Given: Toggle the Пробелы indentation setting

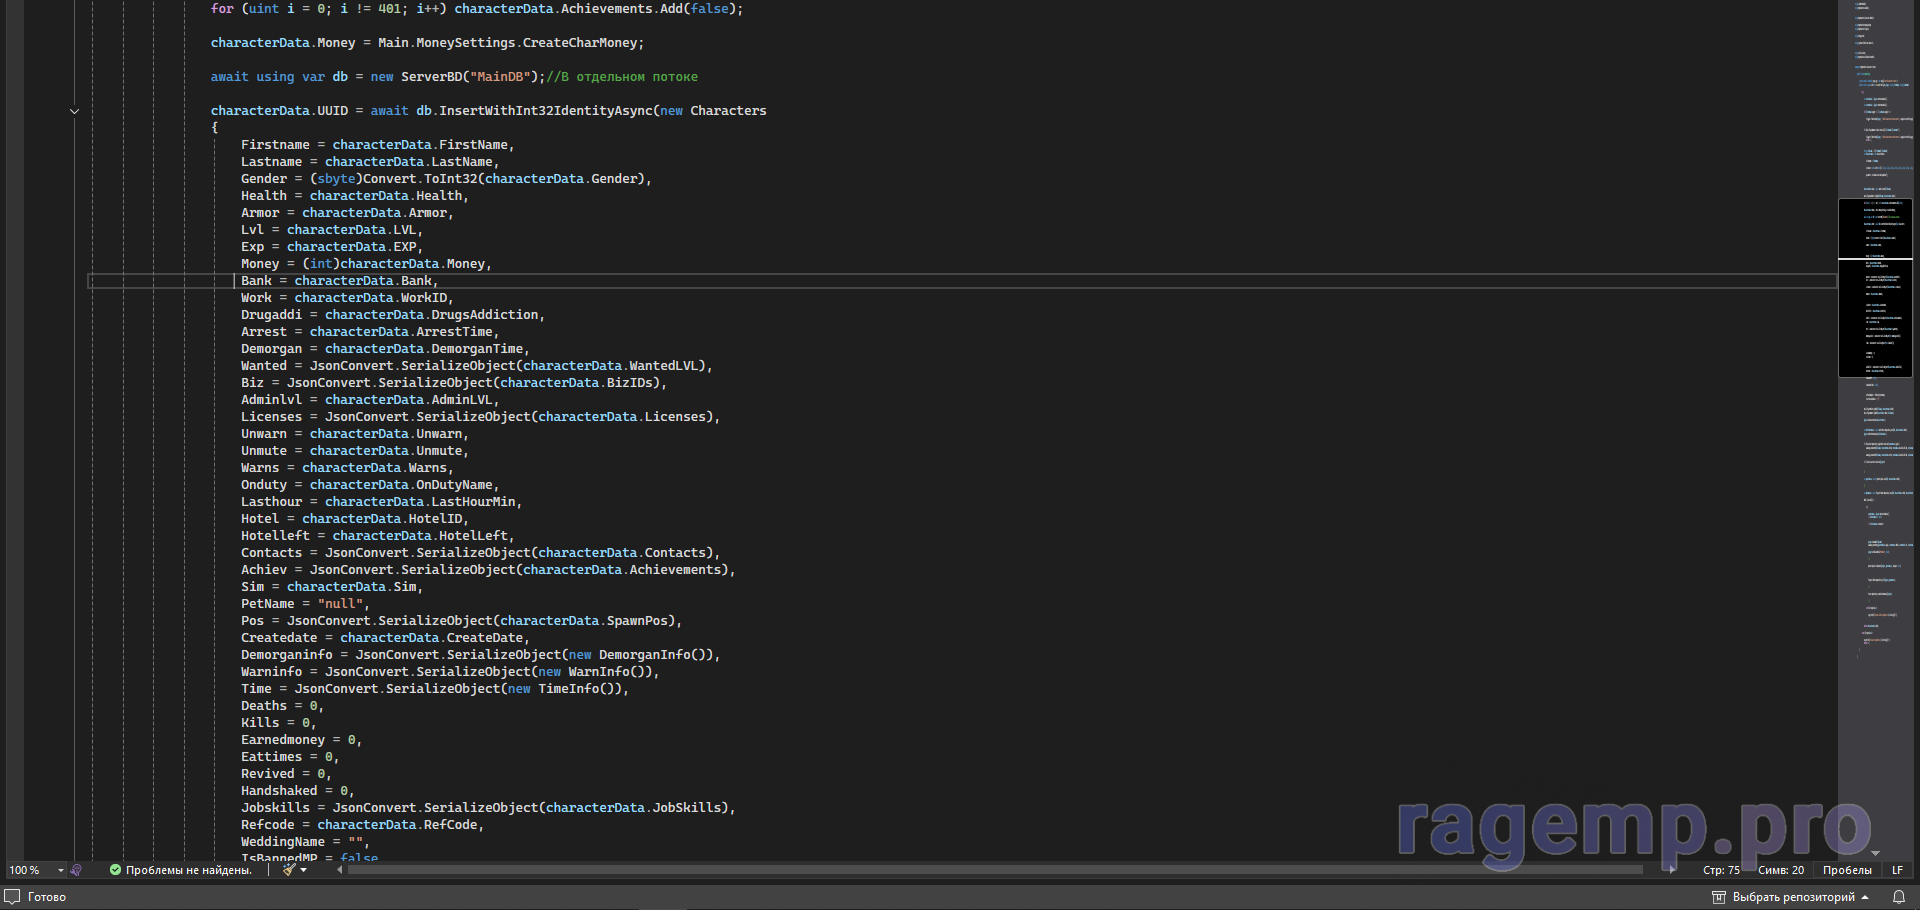Looking at the screenshot, I should tap(1847, 870).
